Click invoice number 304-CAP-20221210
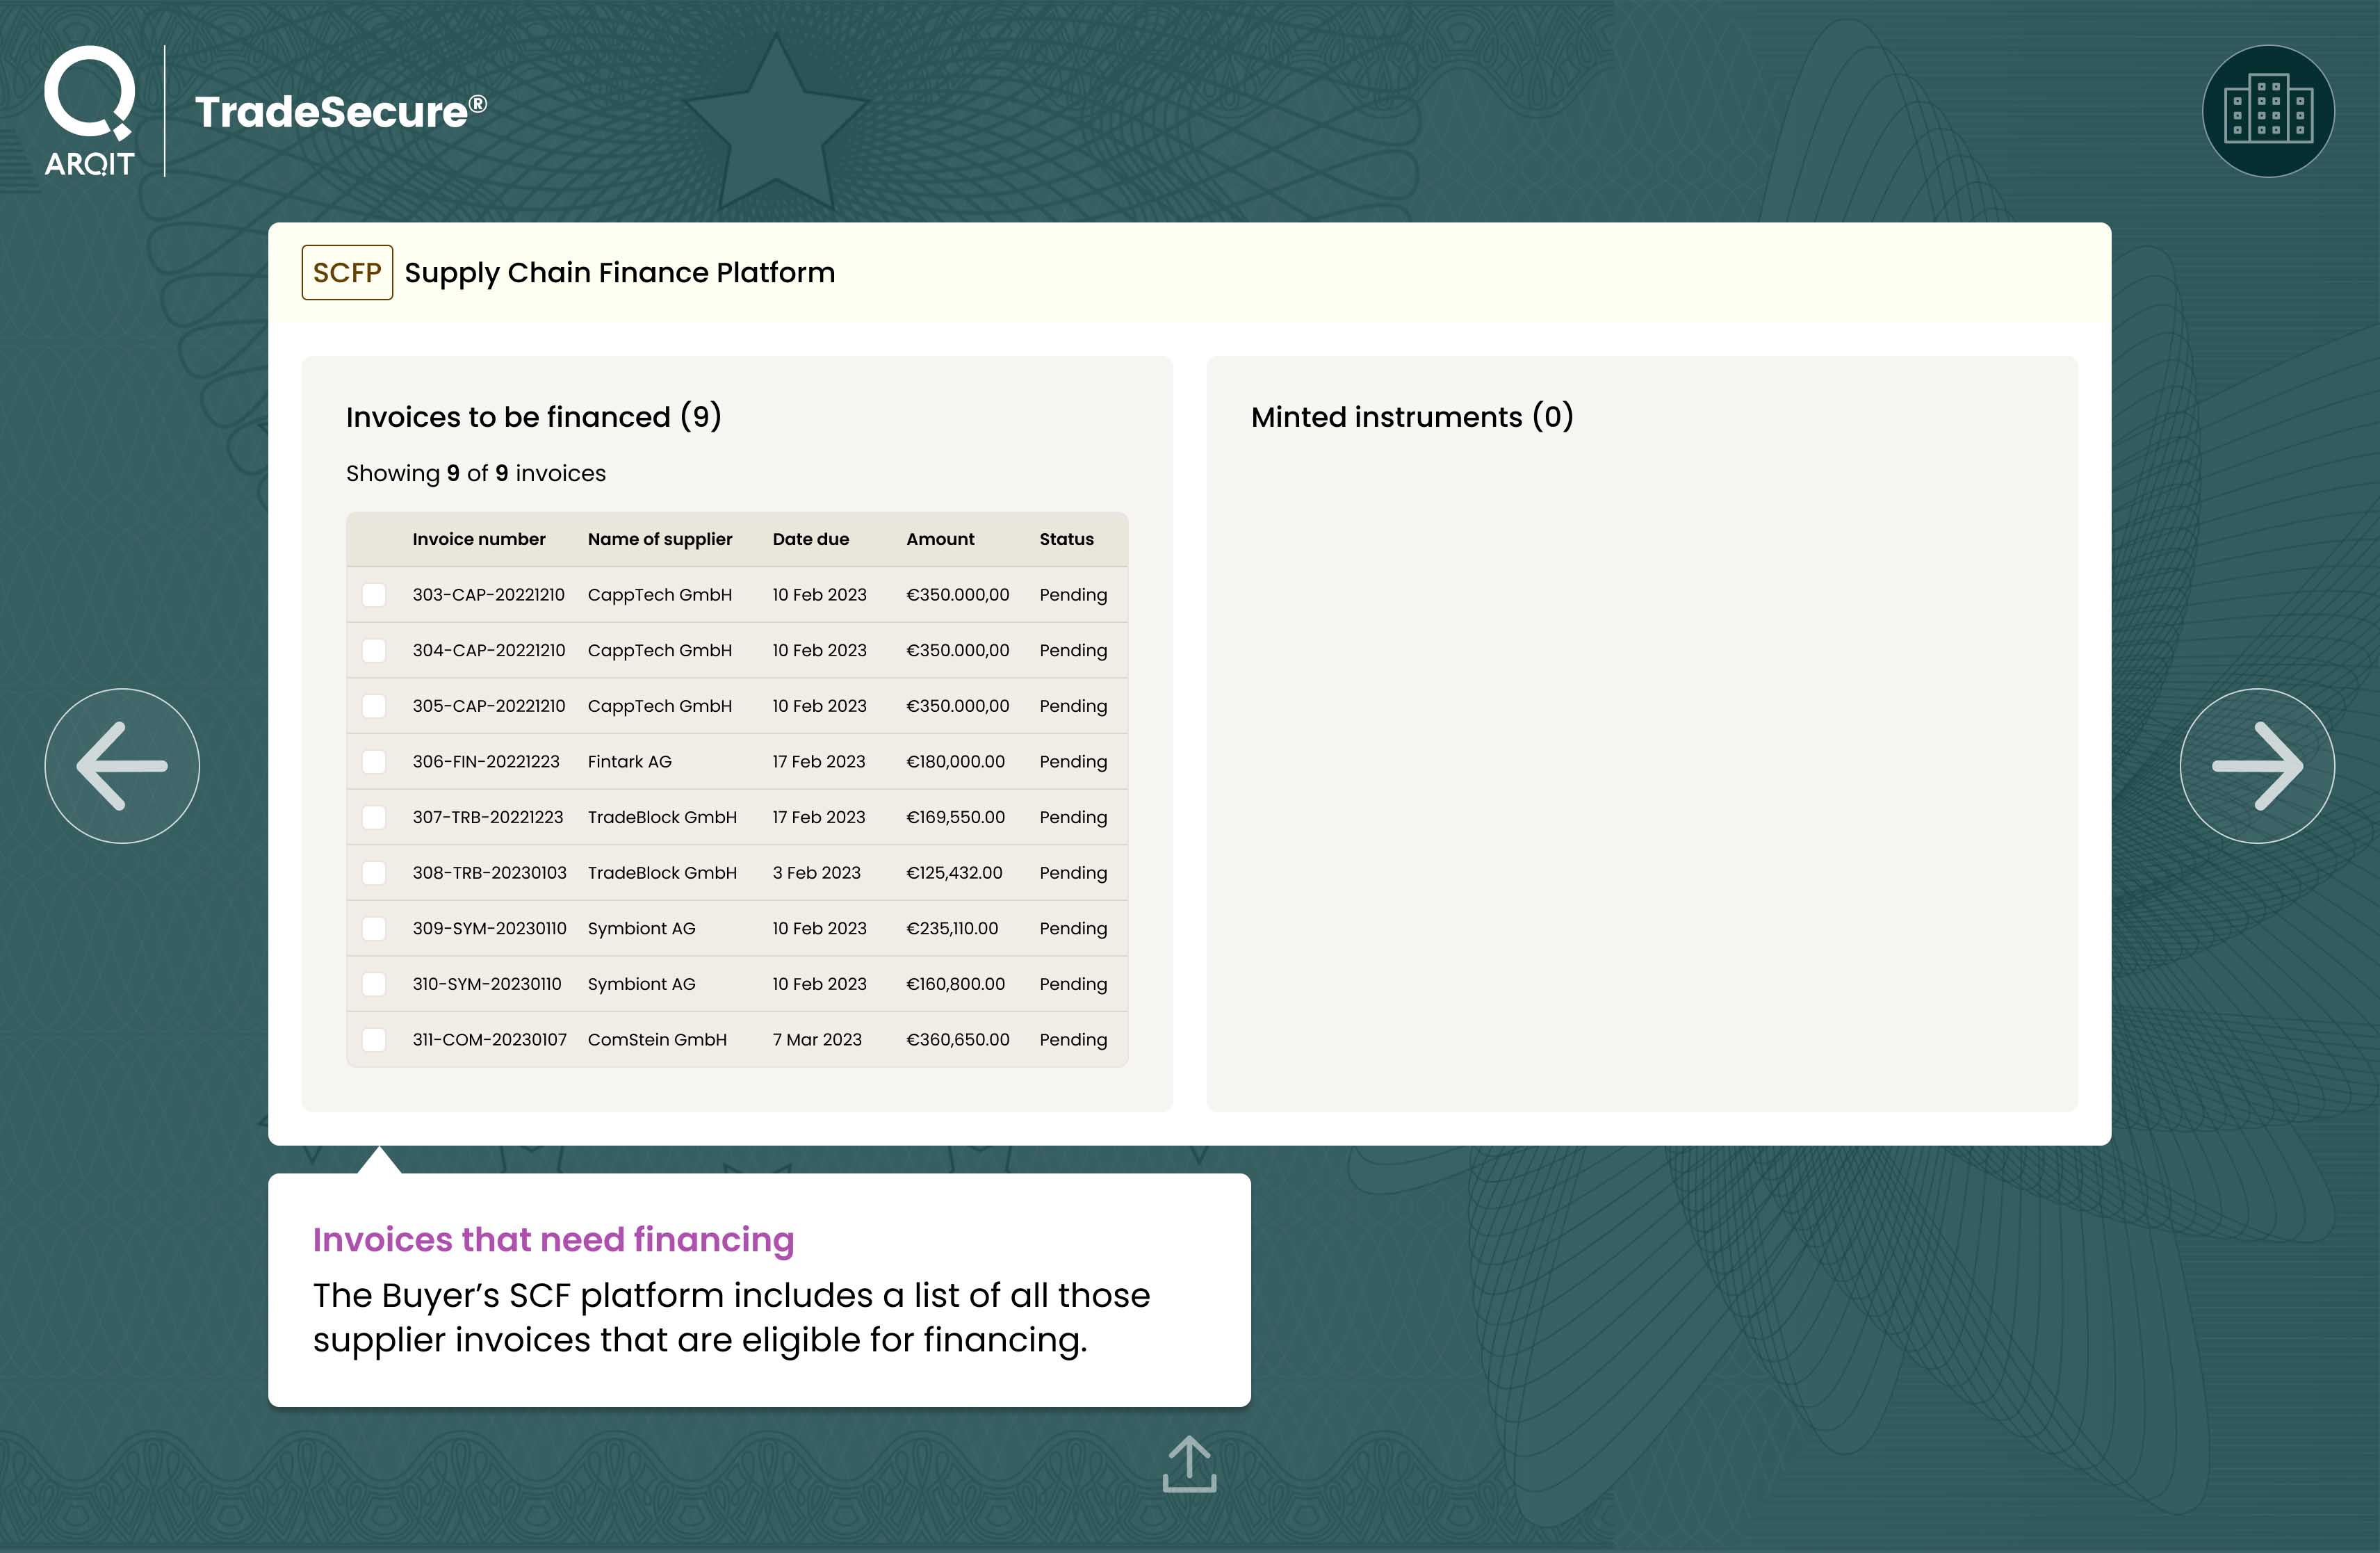2380x1553 pixels. coord(489,651)
